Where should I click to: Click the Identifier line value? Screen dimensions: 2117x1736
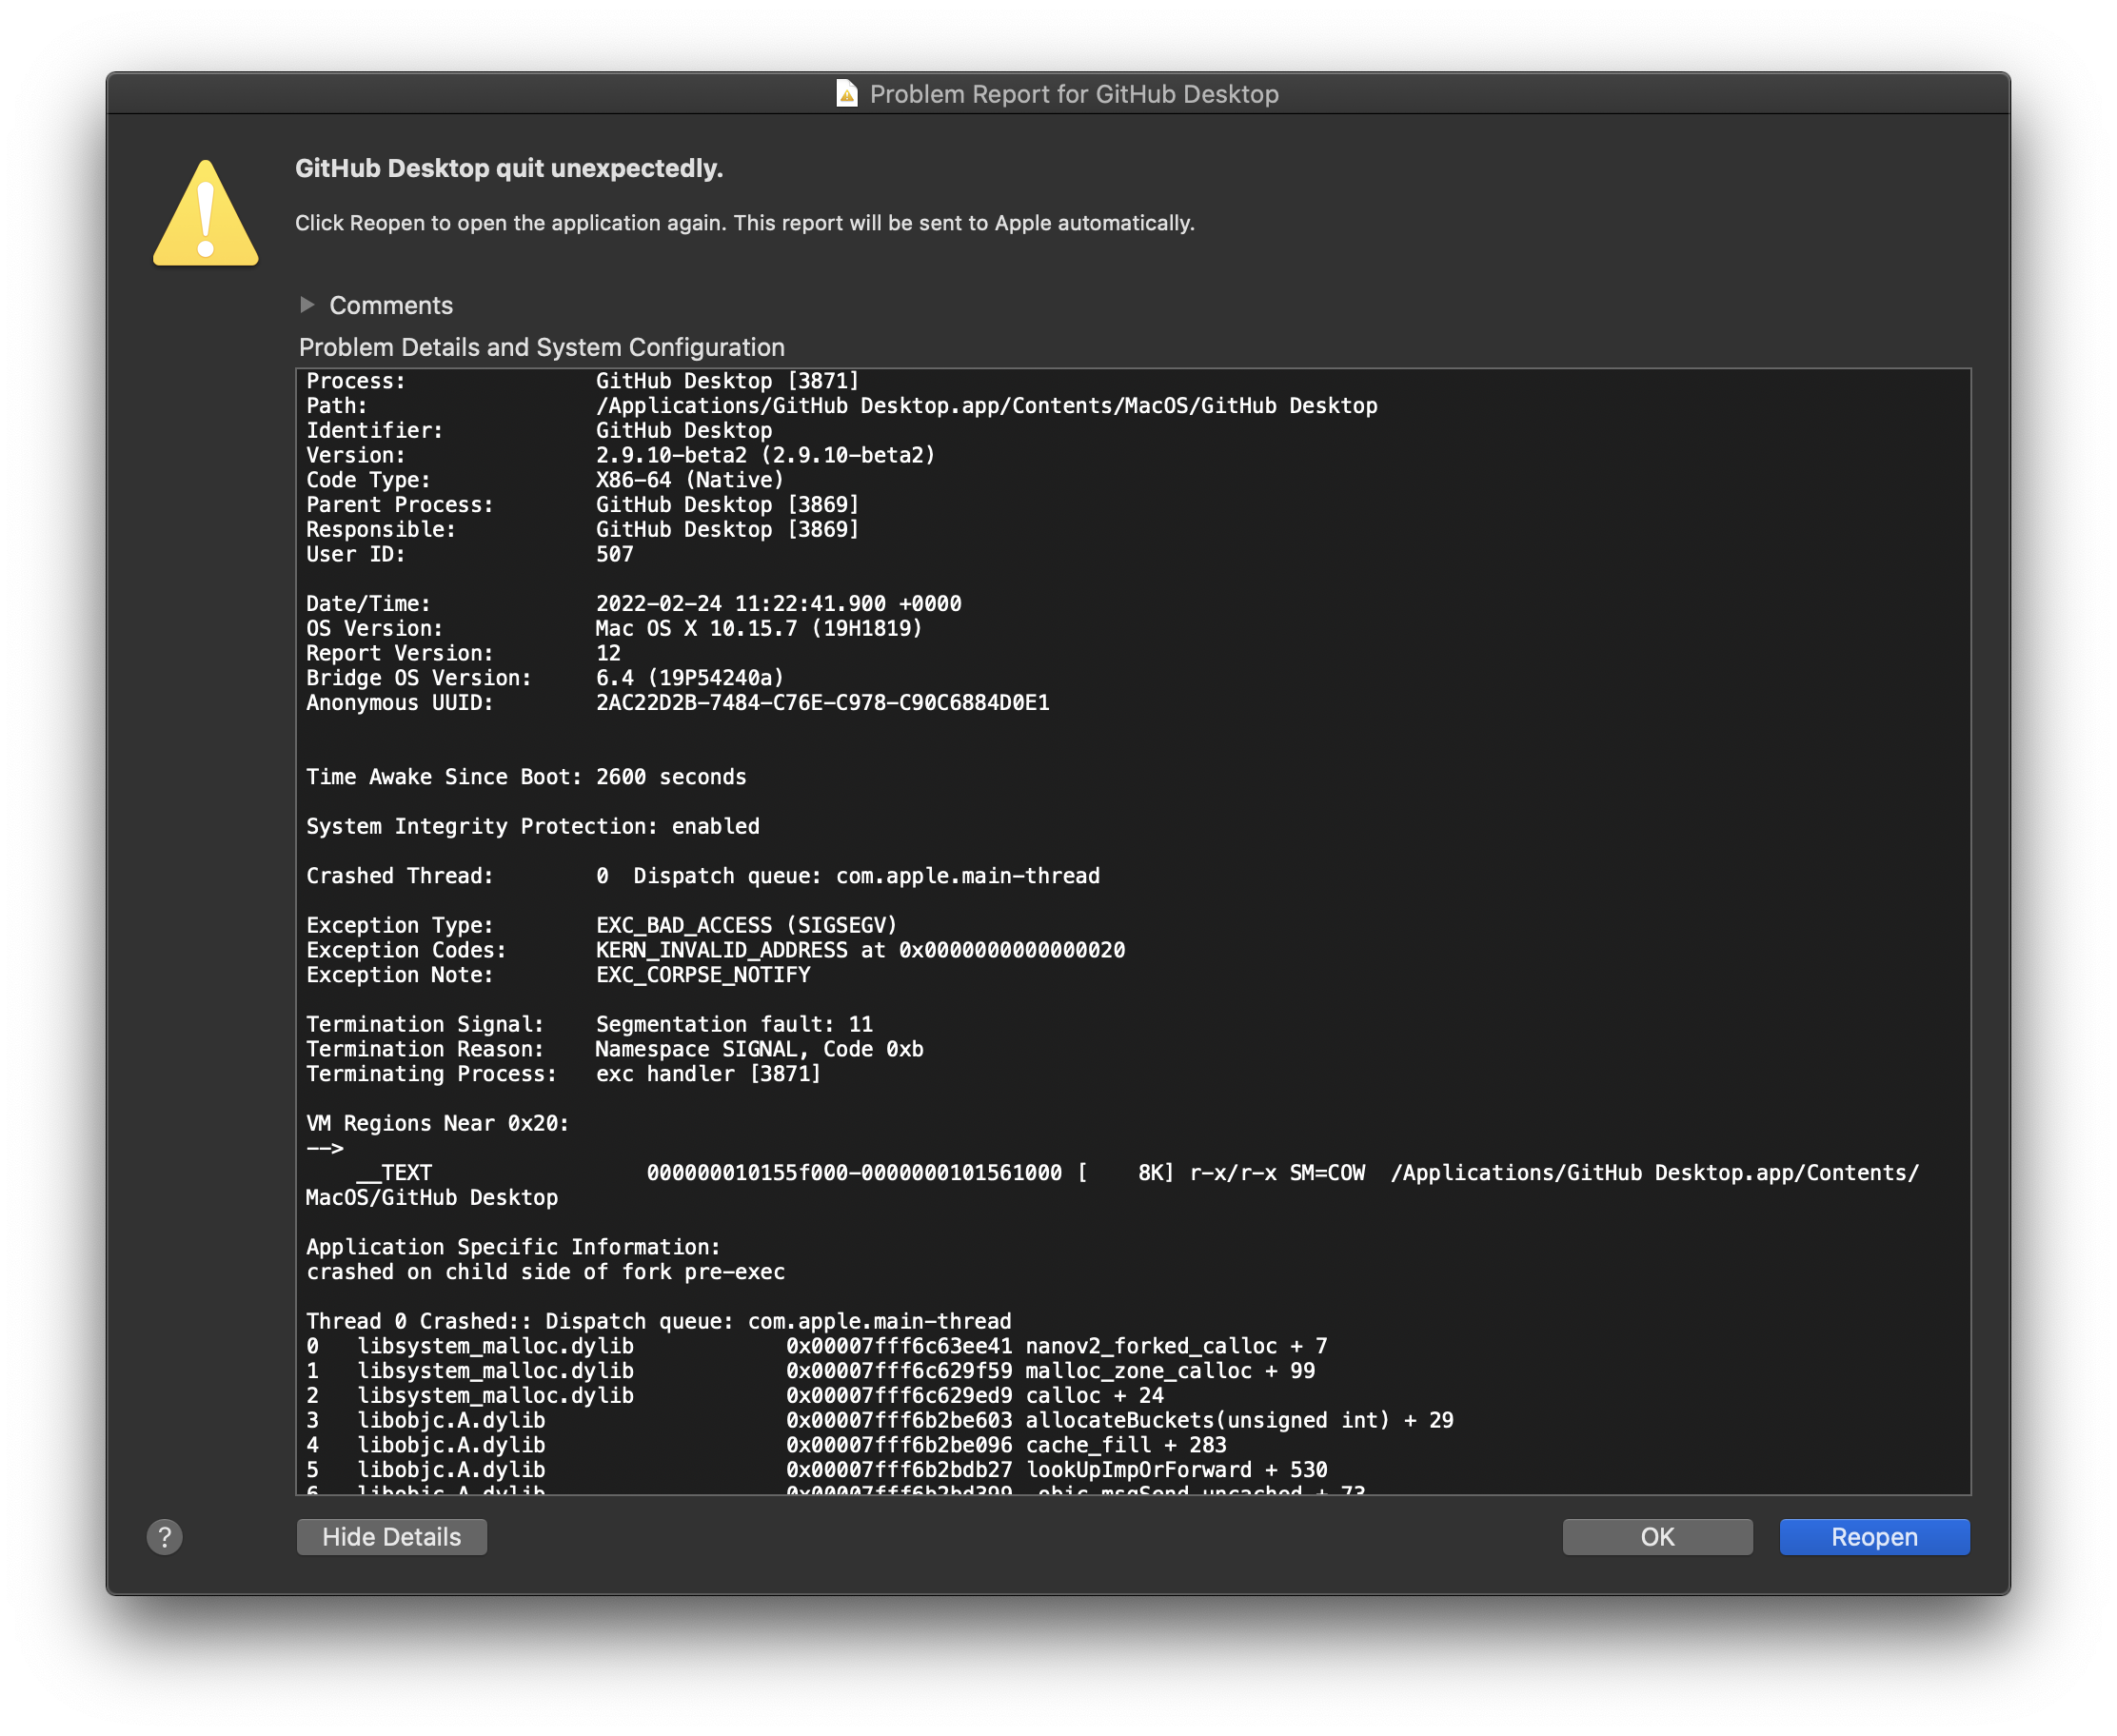point(684,430)
